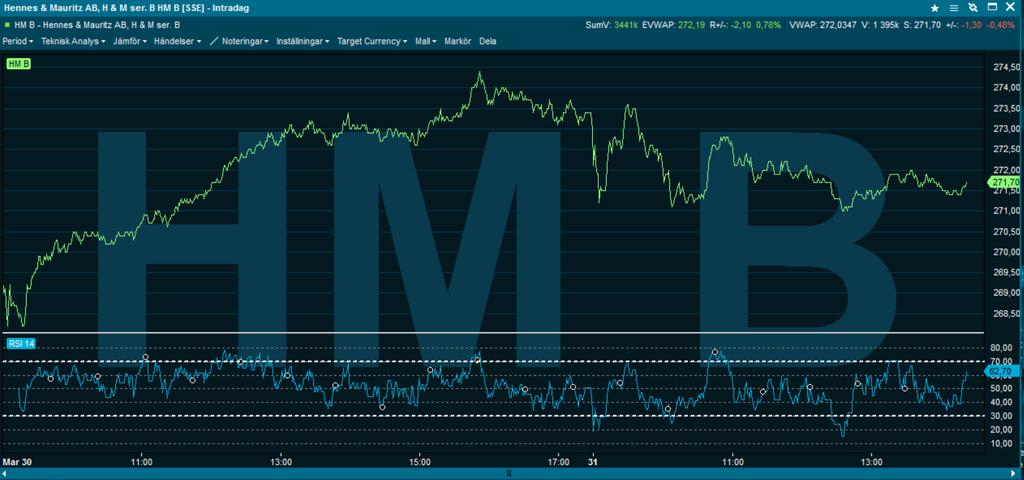The width and height of the screenshot is (1024, 480).
Task: Click the 62,70 RSI value tag
Action: click(x=1001, y=371)
